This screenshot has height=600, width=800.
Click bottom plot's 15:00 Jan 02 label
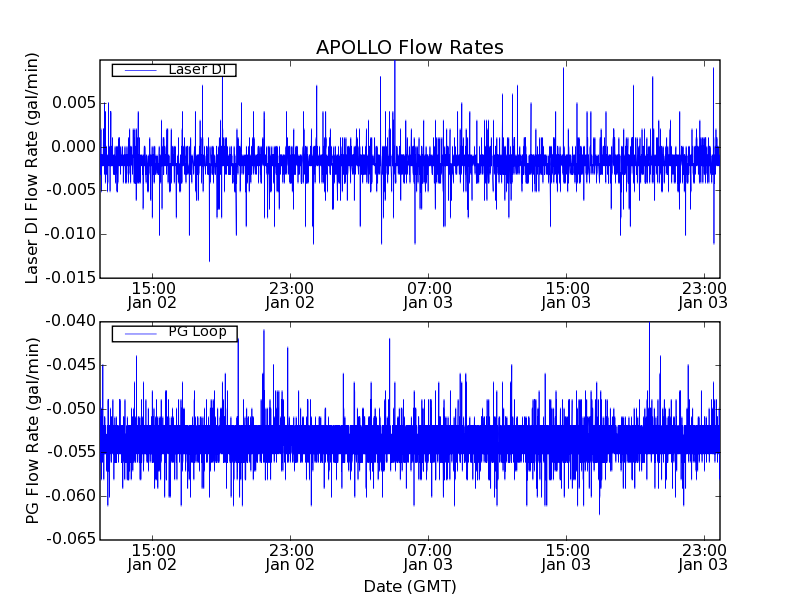pos(152,558)
